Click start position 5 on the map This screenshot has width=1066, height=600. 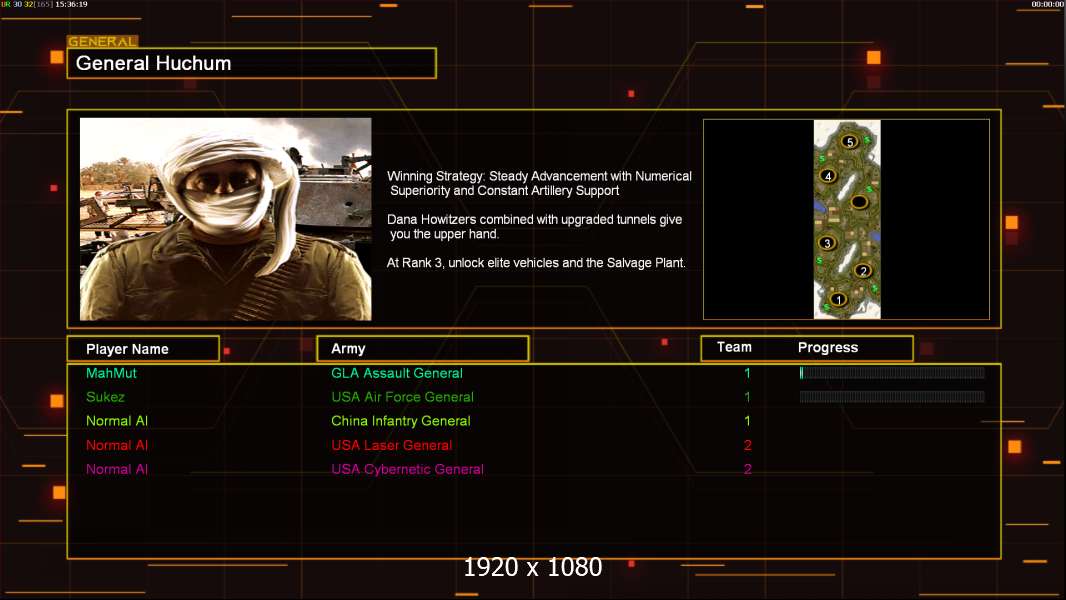pos(849,141)
